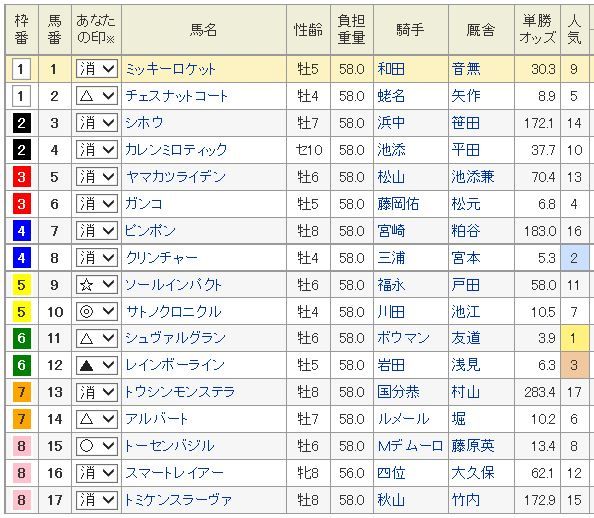Click orange frame number 7 for アルバート
594x518 pixels.
click(22, 419)
